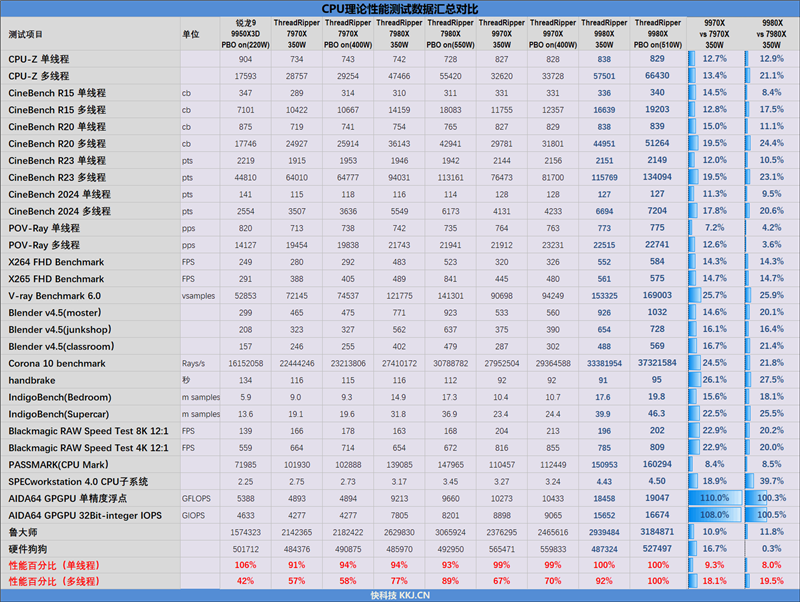Click the 100.3% progress bar cell

coord(771,498)
